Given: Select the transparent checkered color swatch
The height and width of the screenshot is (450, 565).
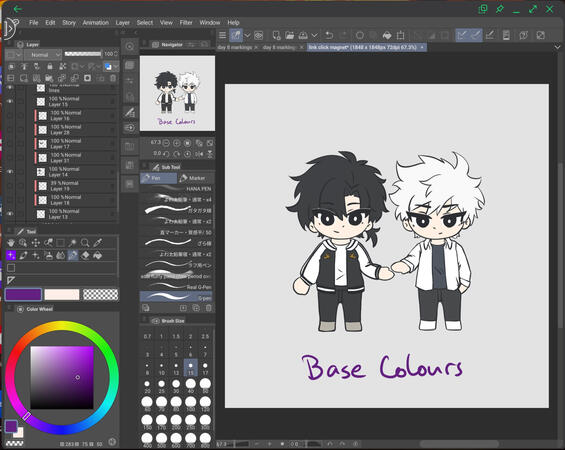Looking at the screenshot, I should [101, 294].
